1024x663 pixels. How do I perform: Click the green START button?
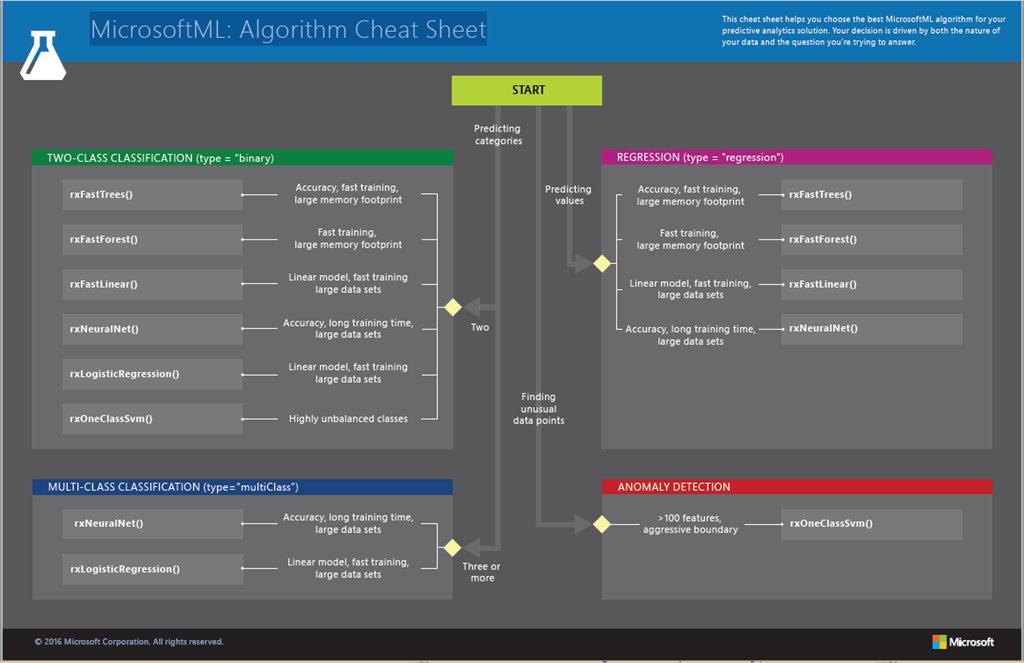point(527,89)
